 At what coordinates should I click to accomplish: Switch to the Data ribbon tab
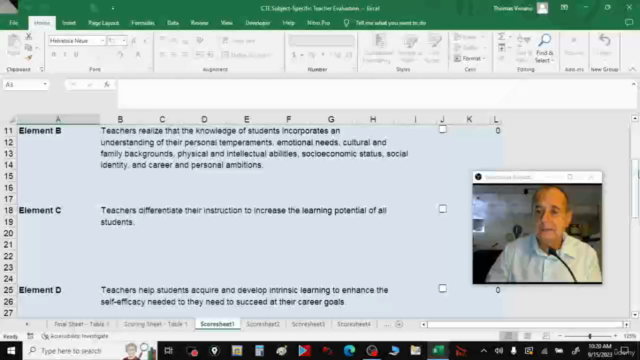click(x=173, y=23)
